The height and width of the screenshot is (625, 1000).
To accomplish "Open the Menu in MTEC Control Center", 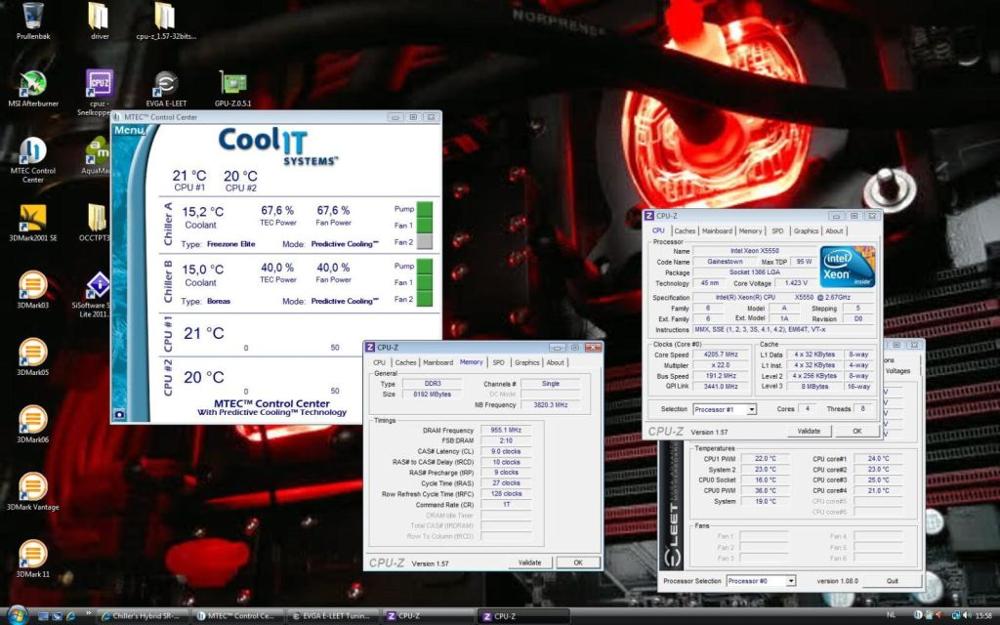I will tap(129, 130).
